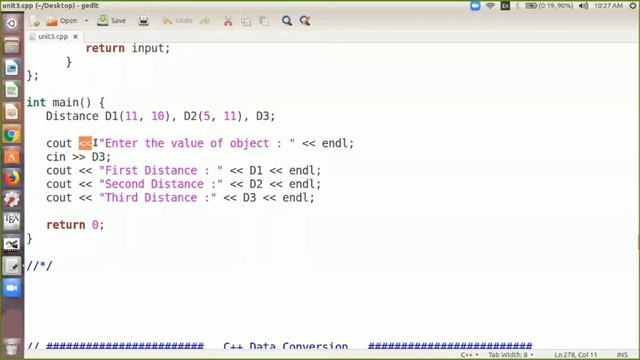Print the current document
Viewport: 640px width, 360px height.
[143, 21]
